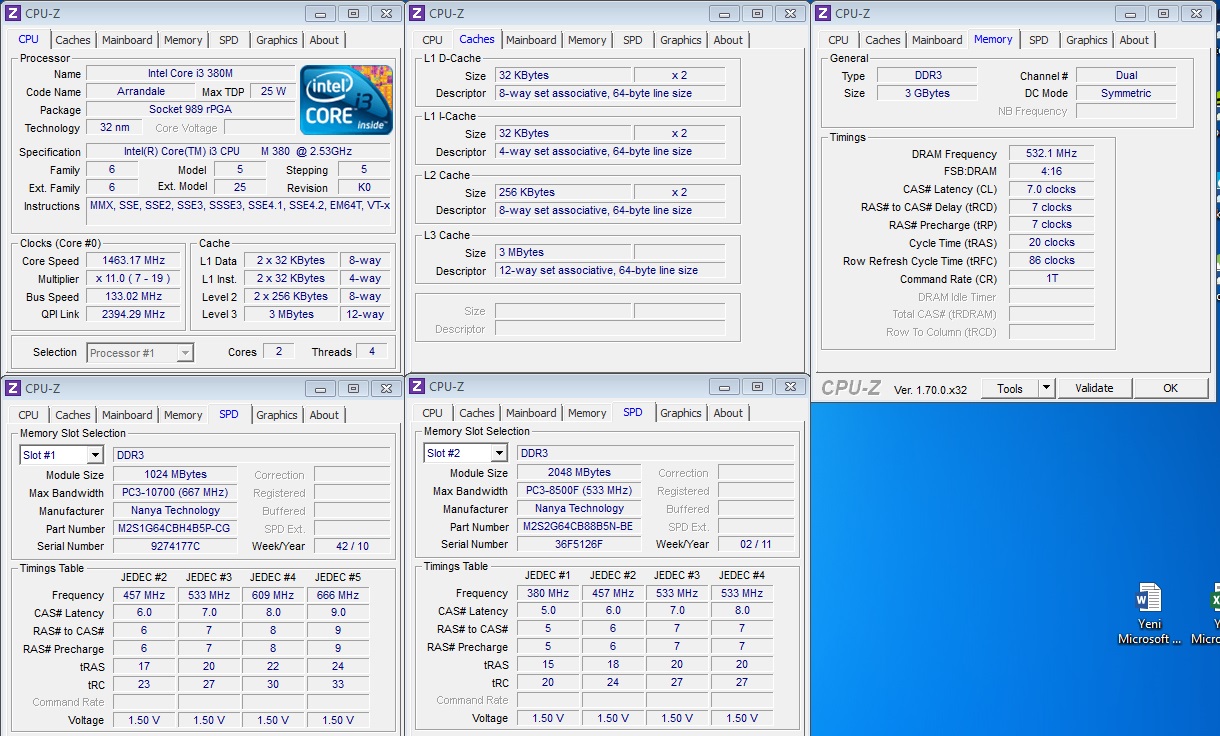Click the Revision value K0
Image resolution: width=1220 pixels, height=736 pixels.
(x=364, y=187)
